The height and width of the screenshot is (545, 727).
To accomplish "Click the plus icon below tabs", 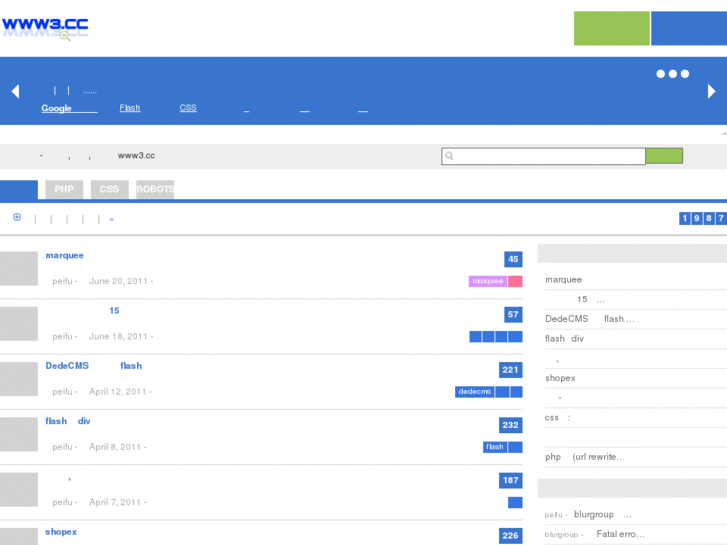I will point(17,217).
